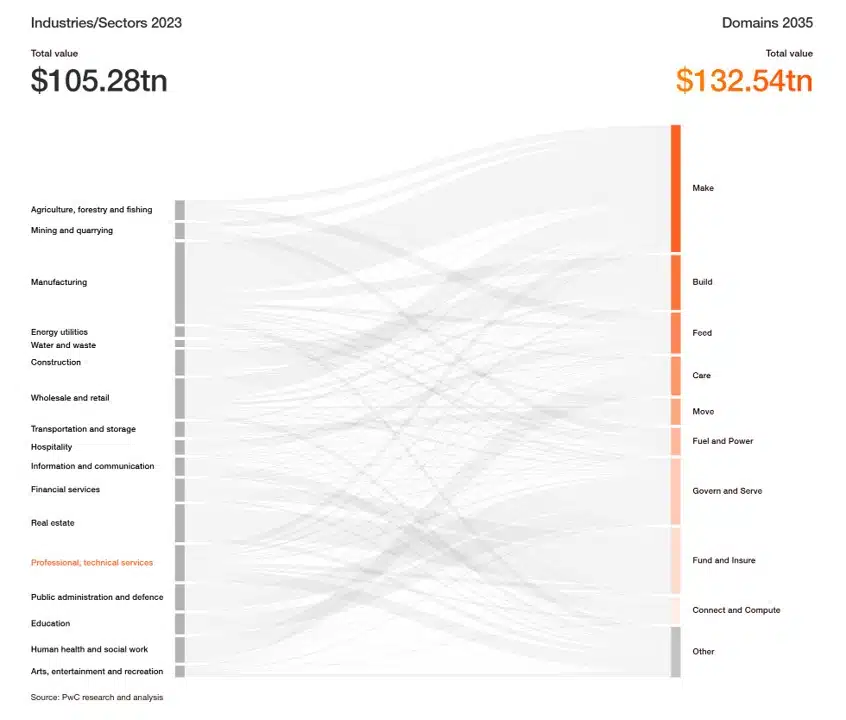
Task: Click the Fund and Insure bar
Action: click(x=676, y=560)
